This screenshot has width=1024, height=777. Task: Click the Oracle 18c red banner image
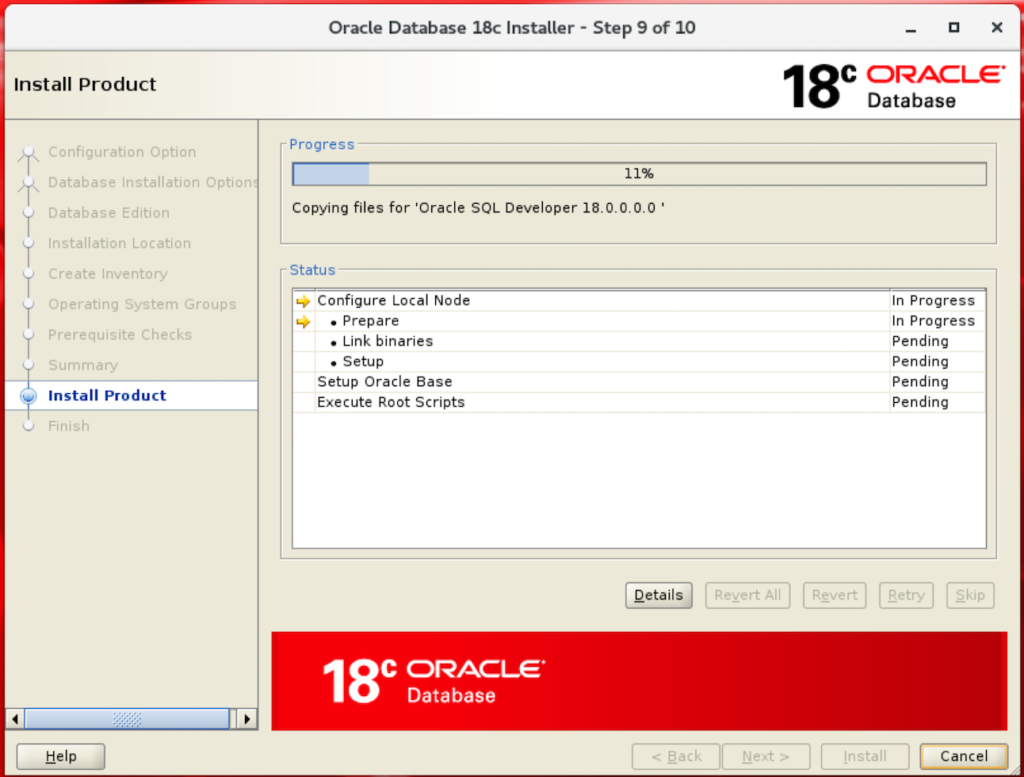tap(639, 681)
